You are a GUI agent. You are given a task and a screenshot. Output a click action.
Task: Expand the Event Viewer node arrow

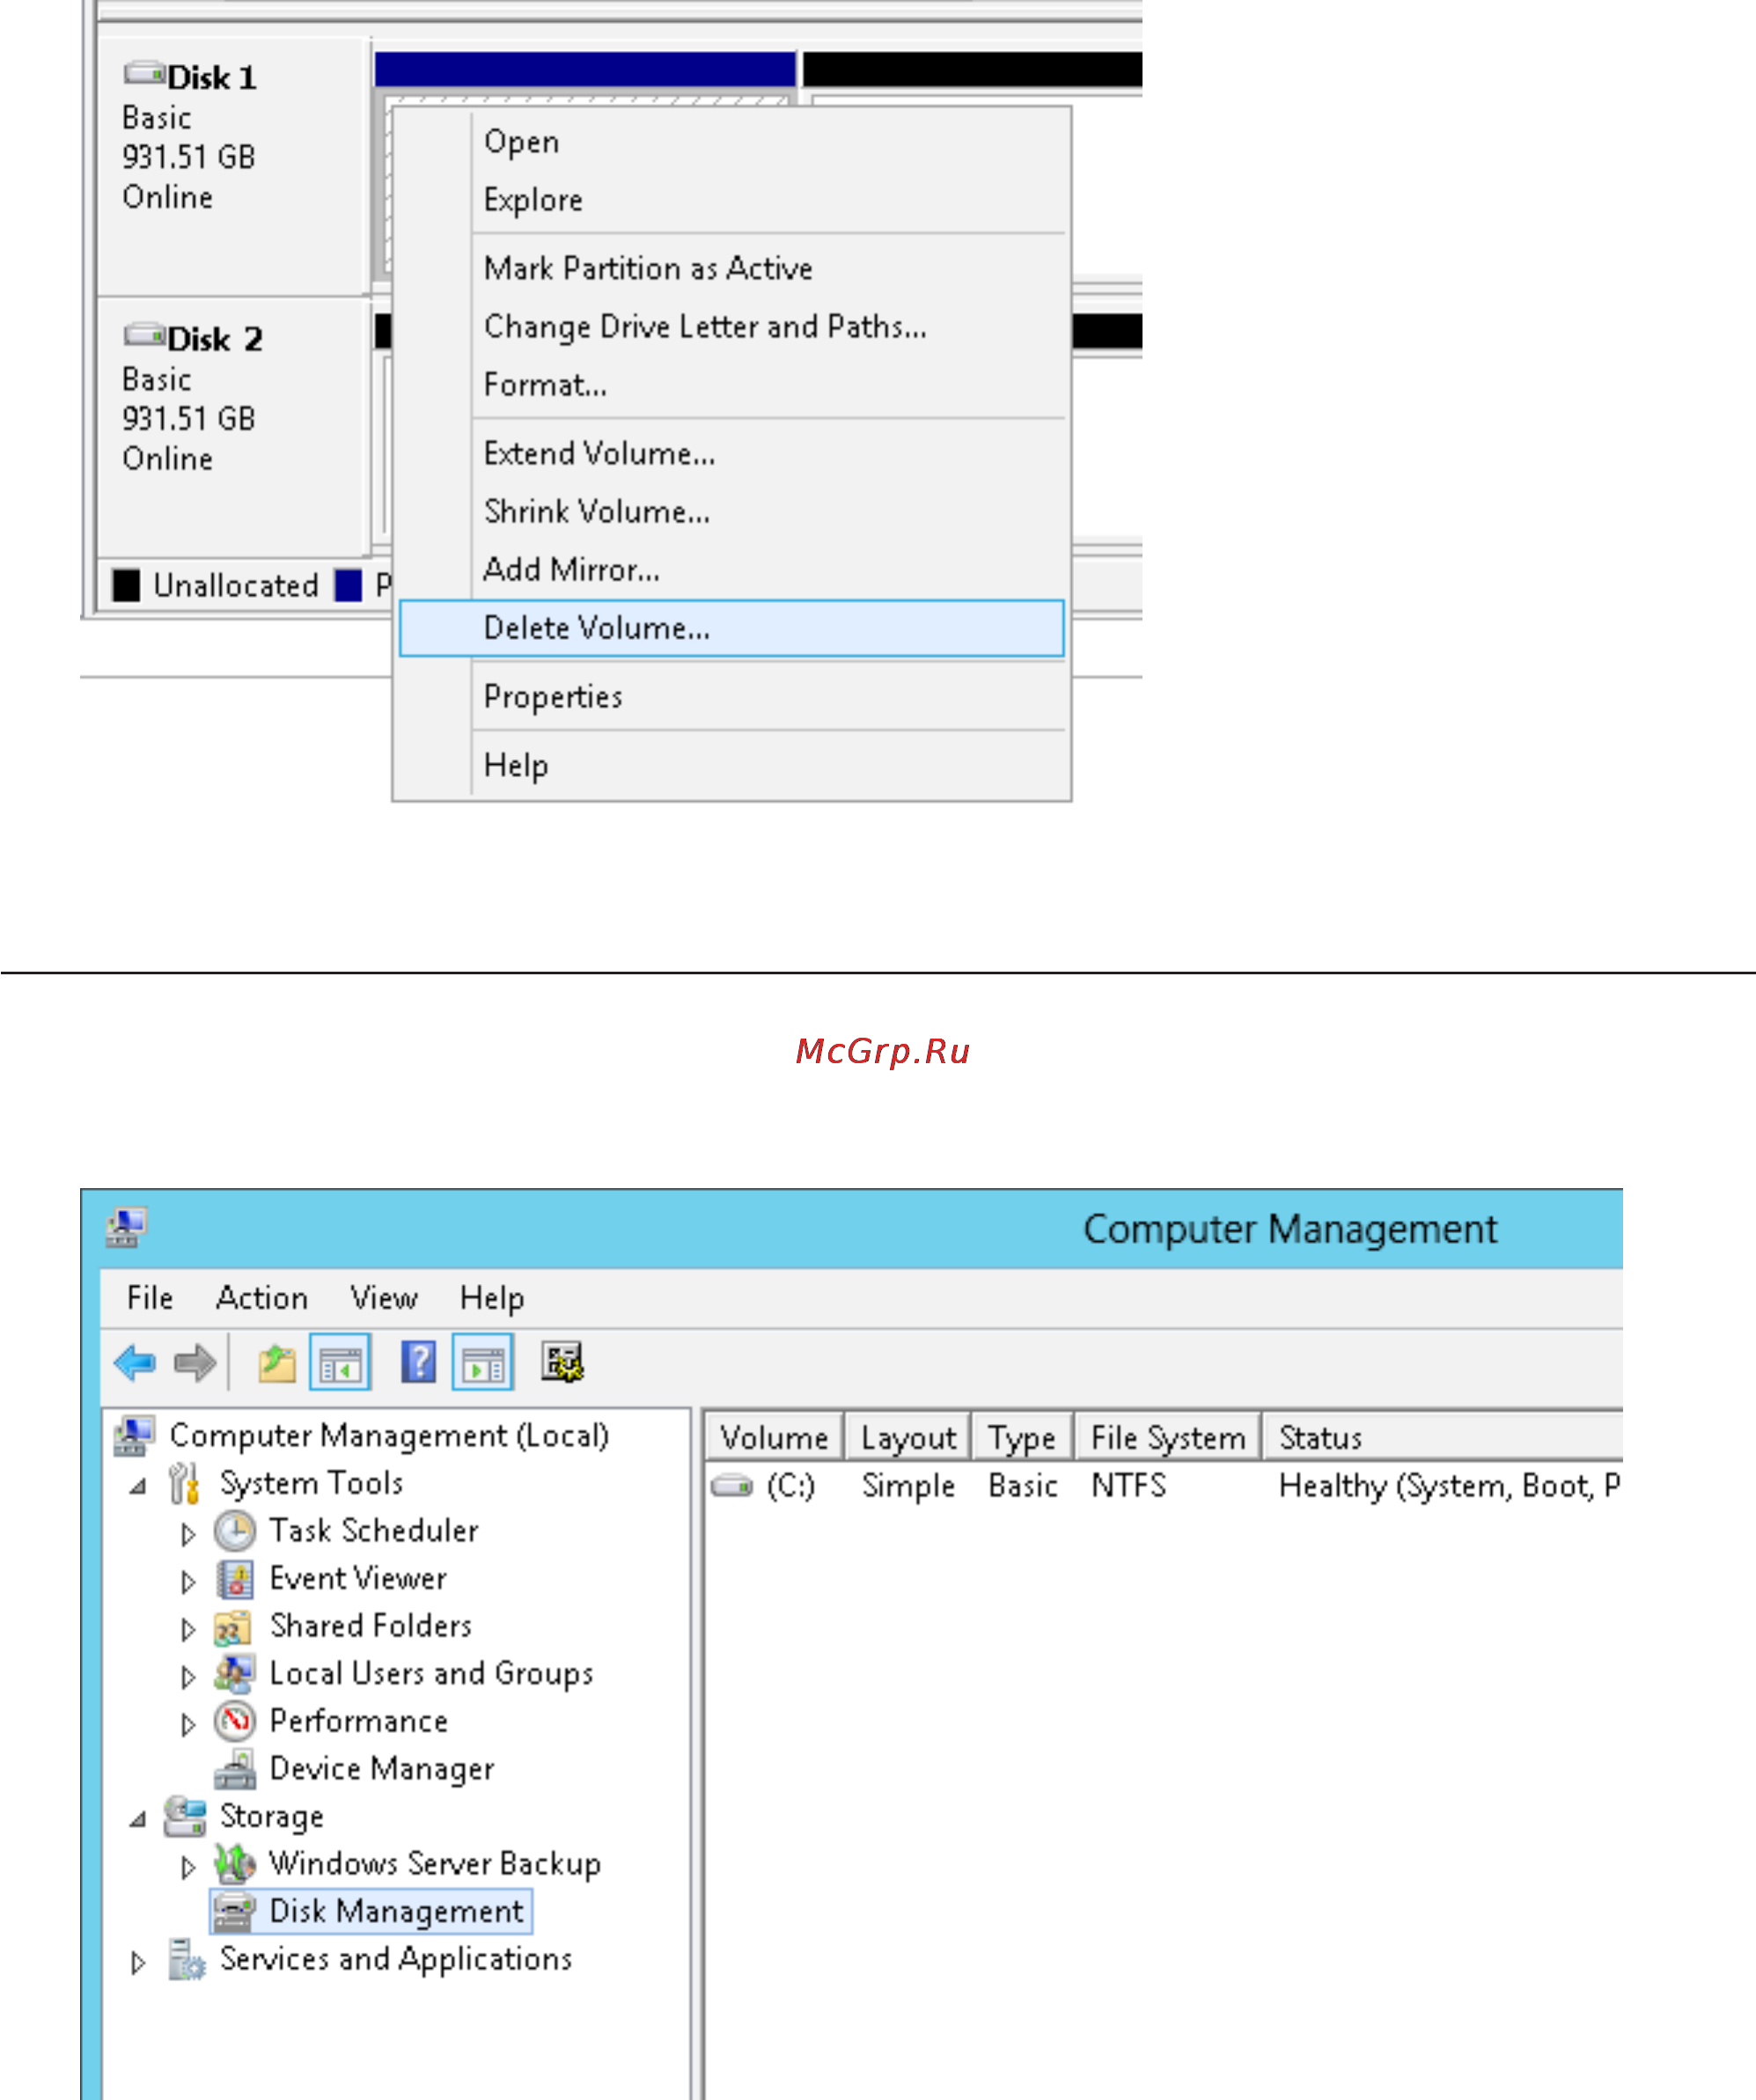click(x=188, y=1582)
